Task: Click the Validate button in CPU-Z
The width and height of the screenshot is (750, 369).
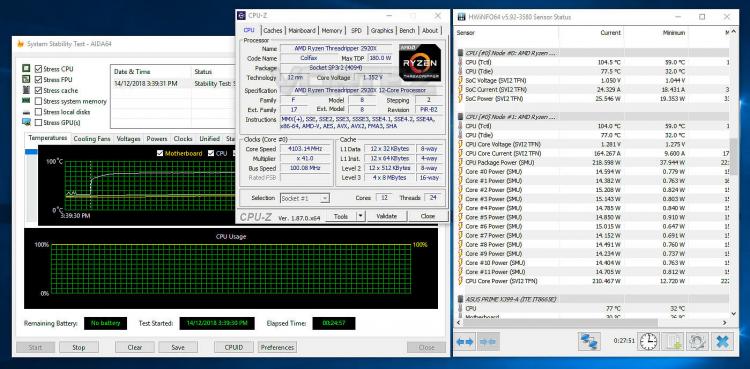Action: 386,216
